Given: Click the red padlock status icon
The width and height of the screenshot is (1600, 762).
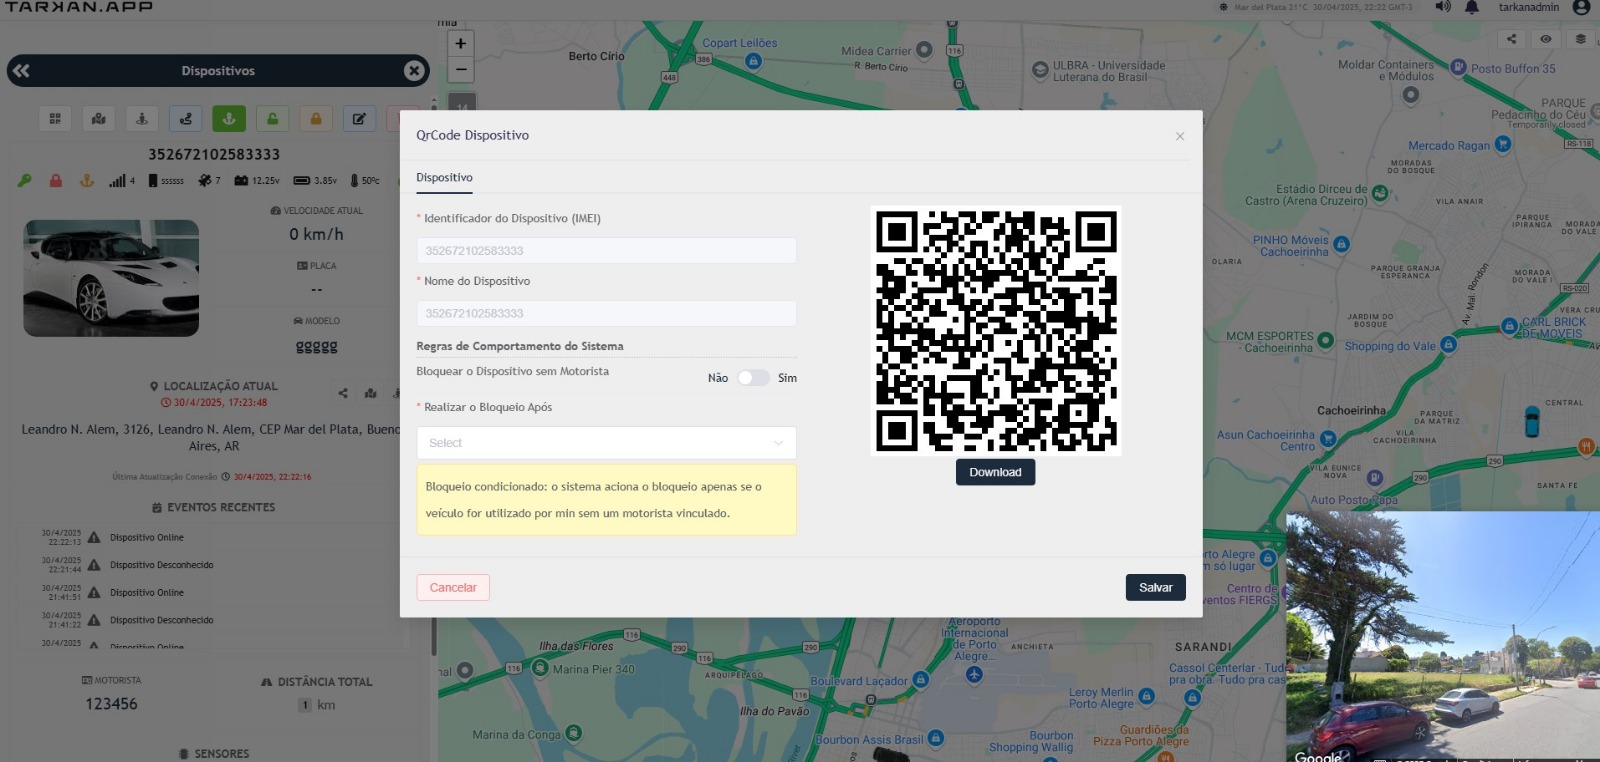Looking at the screenshot, I should (56, 180).
